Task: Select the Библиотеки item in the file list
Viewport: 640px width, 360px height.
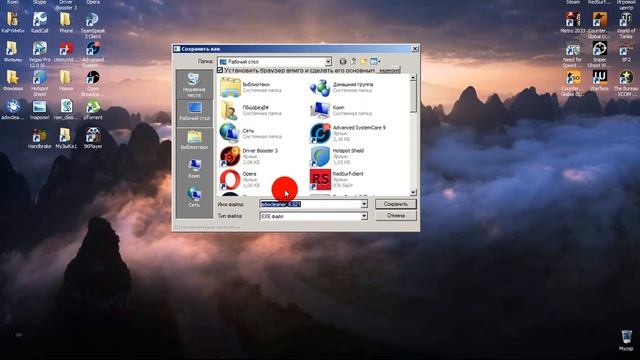Action: [x=251, y=87]
